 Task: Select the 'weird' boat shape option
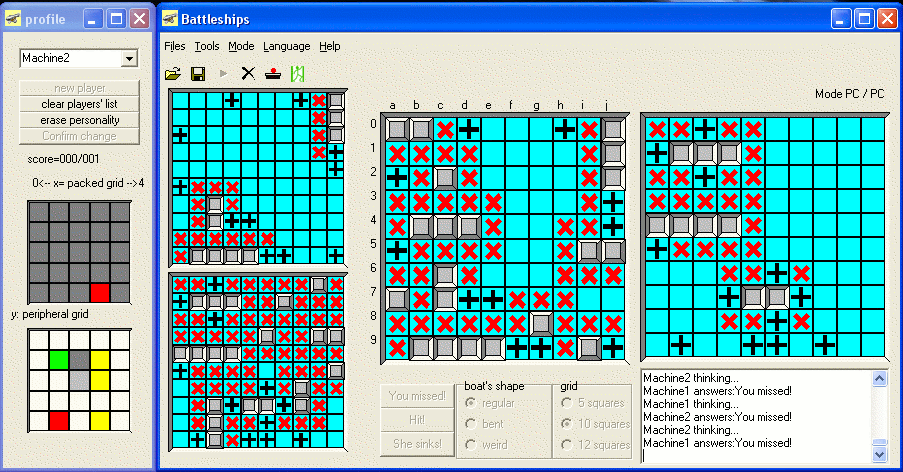[x=471, y=445]
